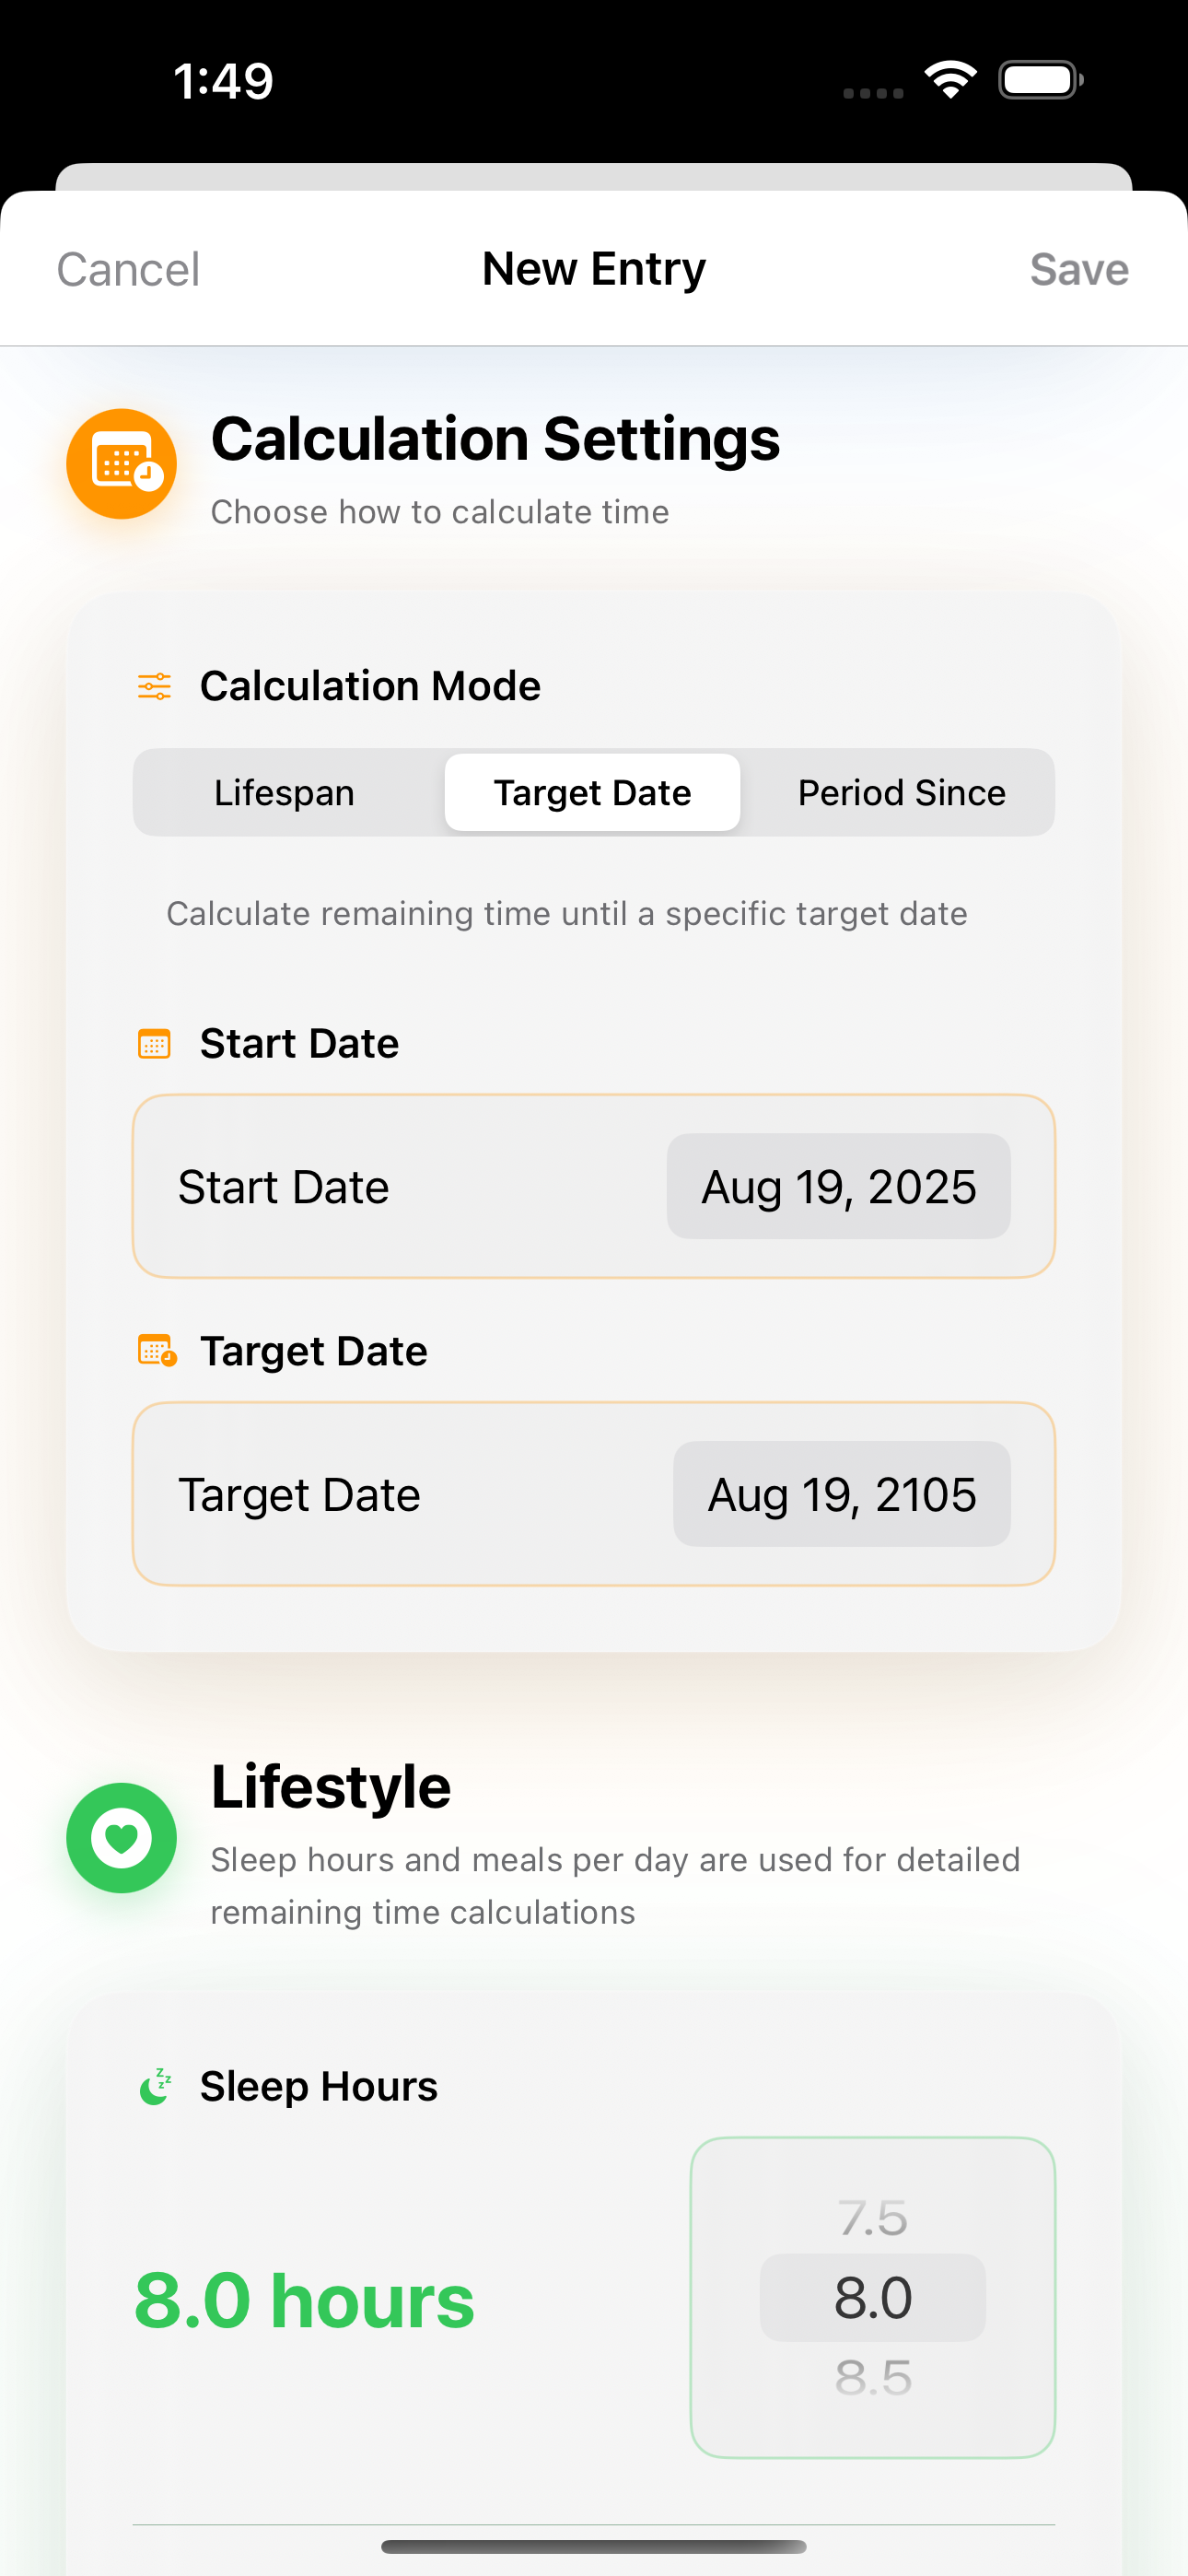Select the Target Date mode segment
1188x2576 pixels.
point(592,793)
